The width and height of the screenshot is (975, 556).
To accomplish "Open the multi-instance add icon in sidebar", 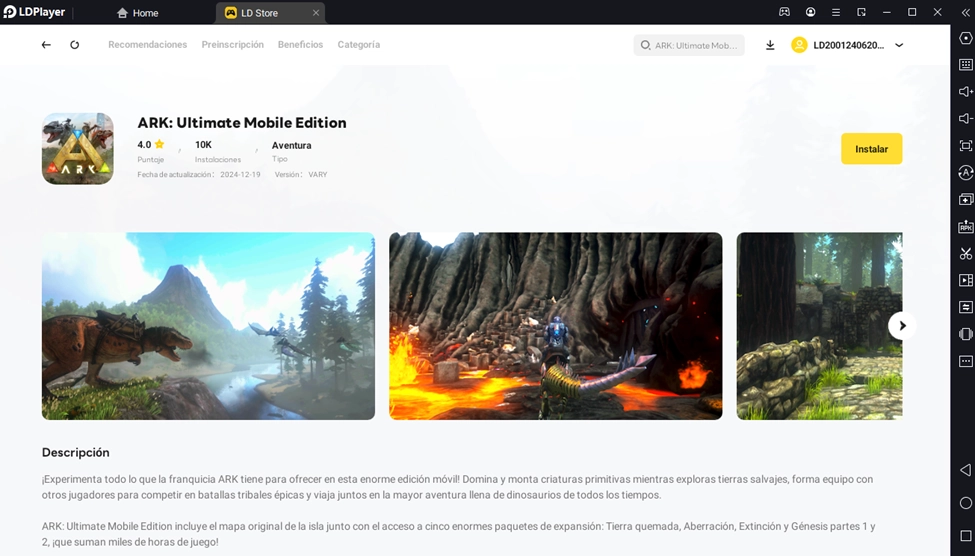I will pyautogui.click(x=966, y=200).
